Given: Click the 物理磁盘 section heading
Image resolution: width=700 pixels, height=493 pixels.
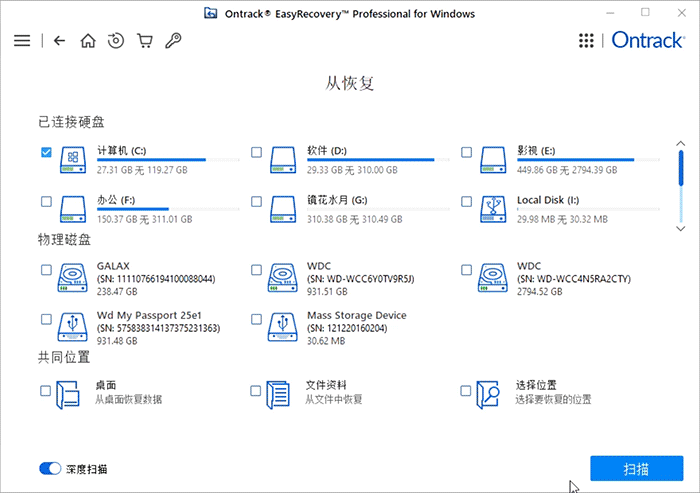Looking at the screenshot, I should (x=64, y=240).
